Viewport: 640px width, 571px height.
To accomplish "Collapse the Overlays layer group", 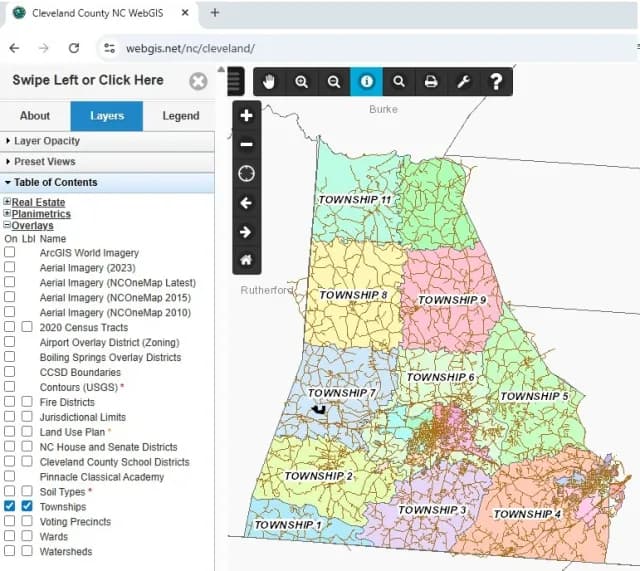I will point(7,225).
